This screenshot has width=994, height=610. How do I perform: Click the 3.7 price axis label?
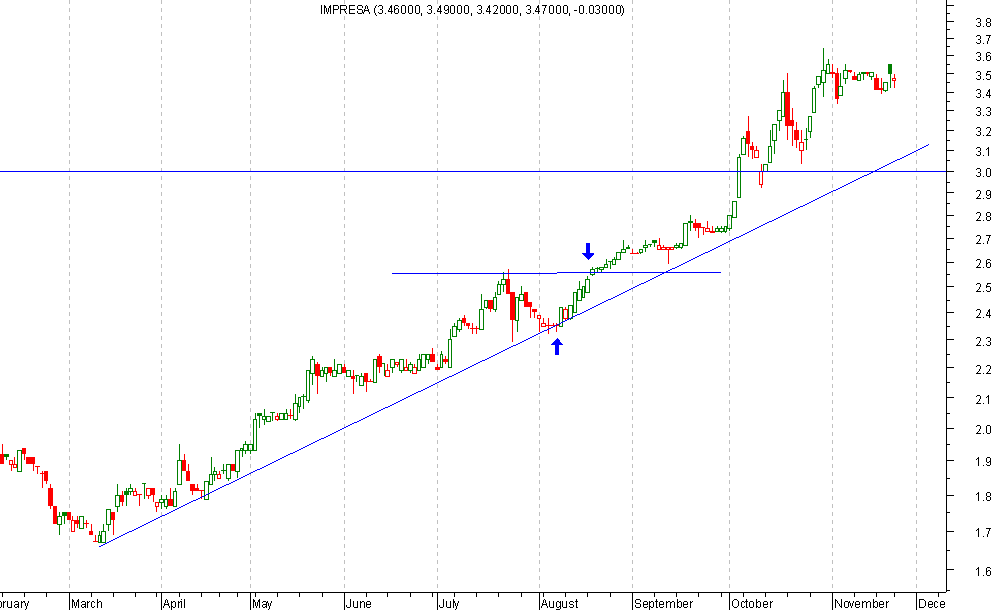pyautogui.click(x=983, y=40)
